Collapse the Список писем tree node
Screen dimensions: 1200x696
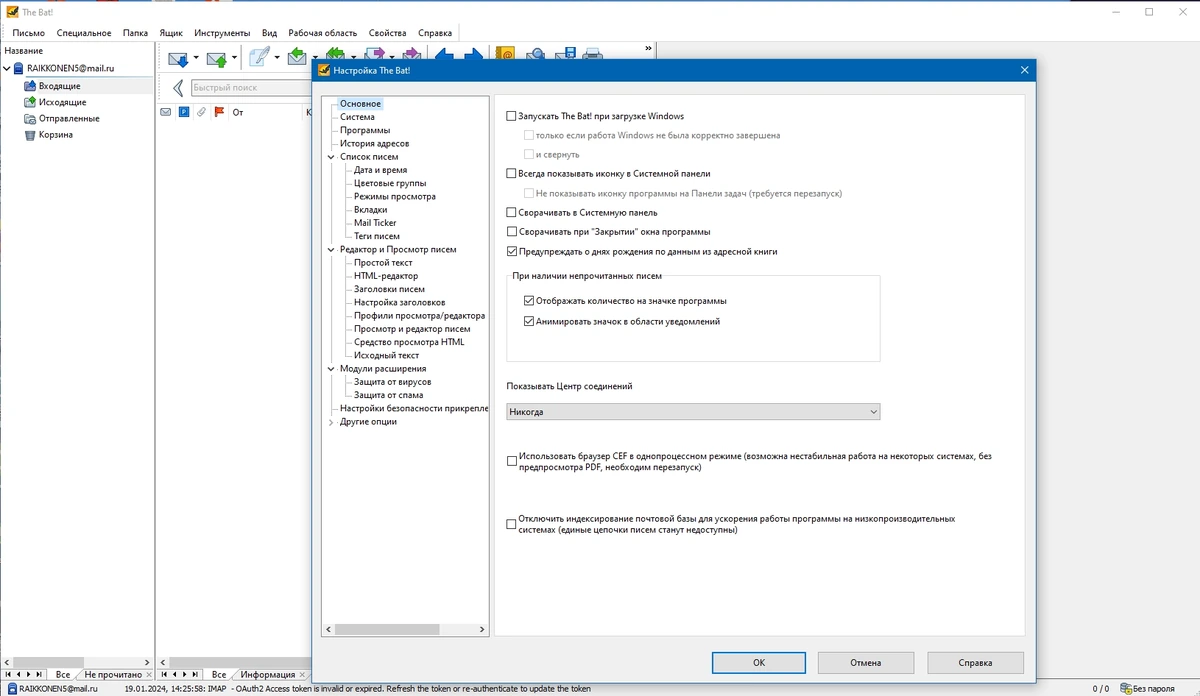click(x=332, y=157)
